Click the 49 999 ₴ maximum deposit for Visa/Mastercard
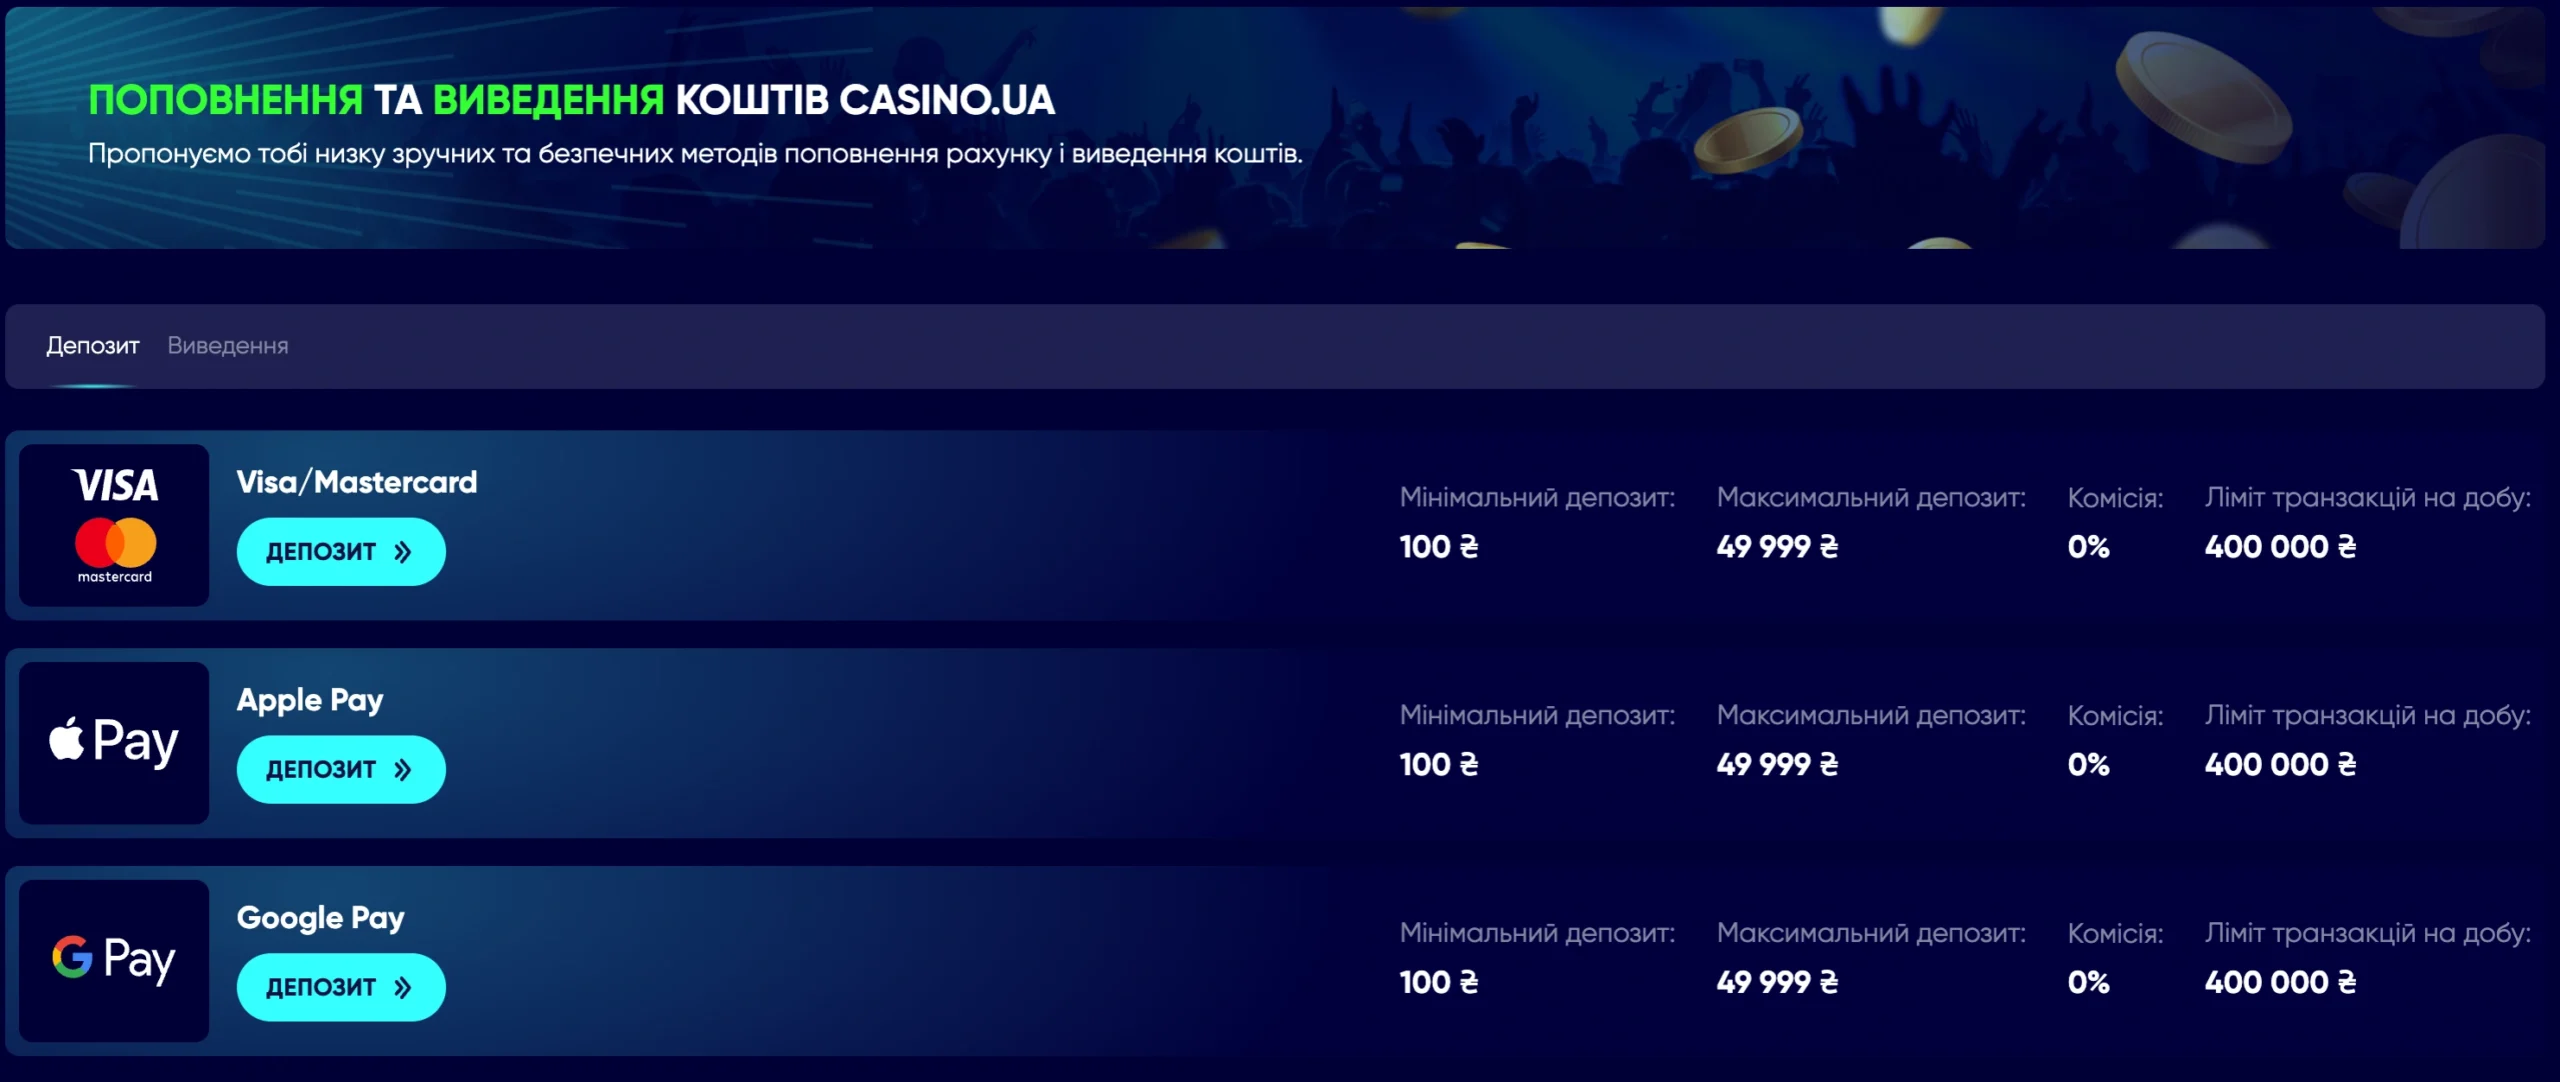 [1778, 547]
